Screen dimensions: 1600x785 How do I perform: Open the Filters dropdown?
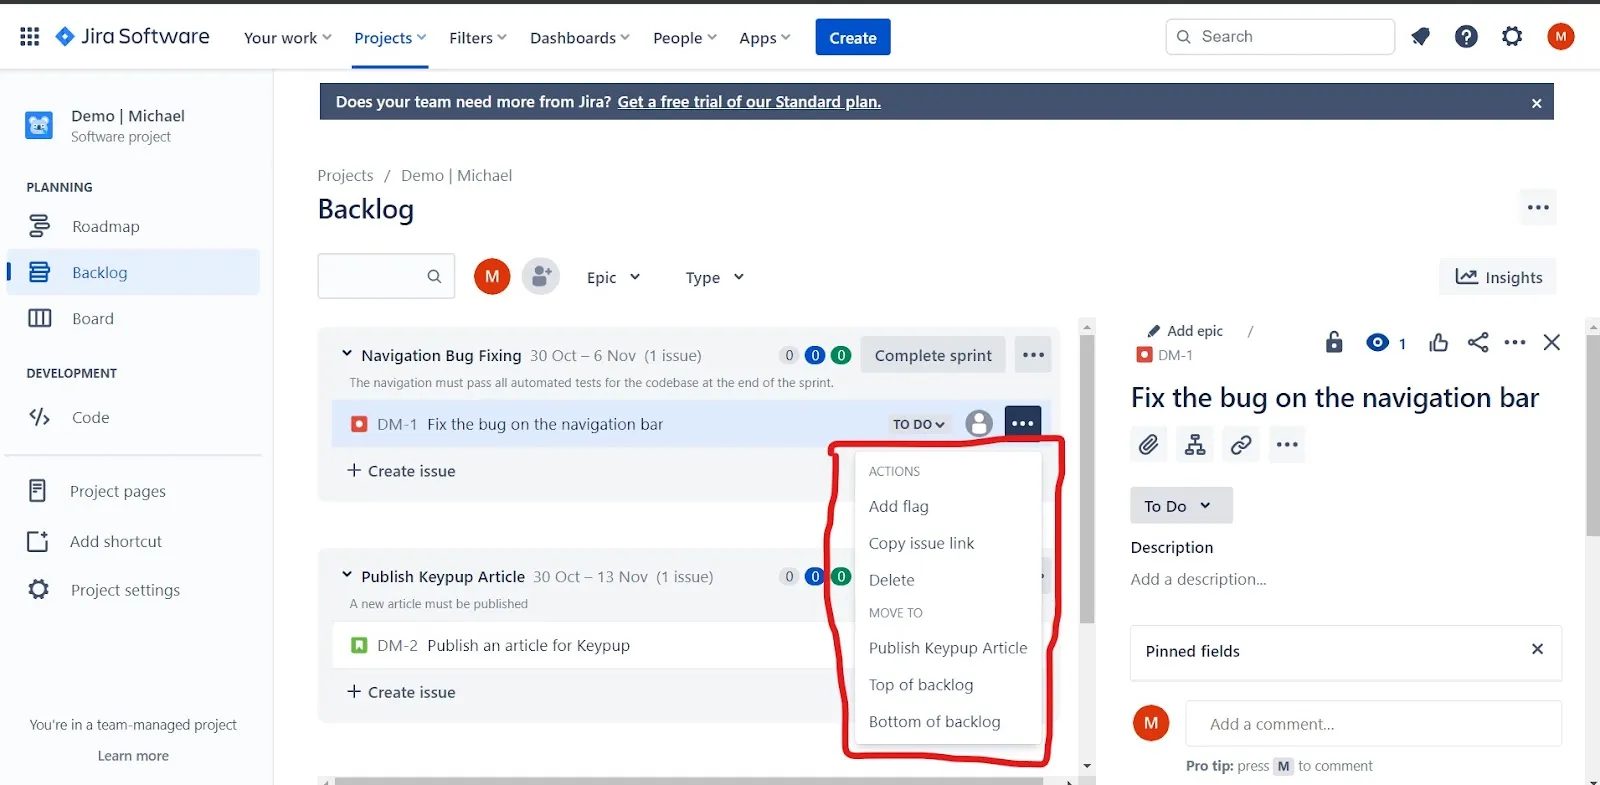pyautogui.click(x=478, y=38)
